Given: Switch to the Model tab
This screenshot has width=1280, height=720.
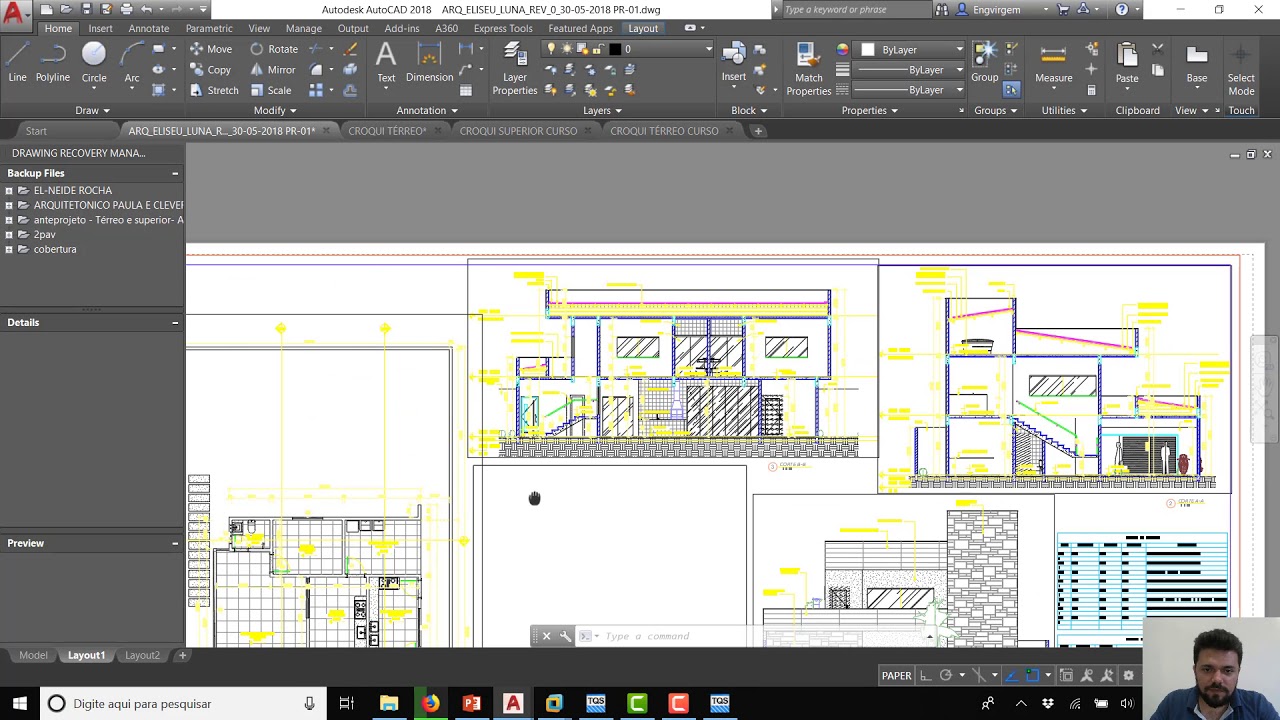Looking at the screenshot, I should pos(33,655).
